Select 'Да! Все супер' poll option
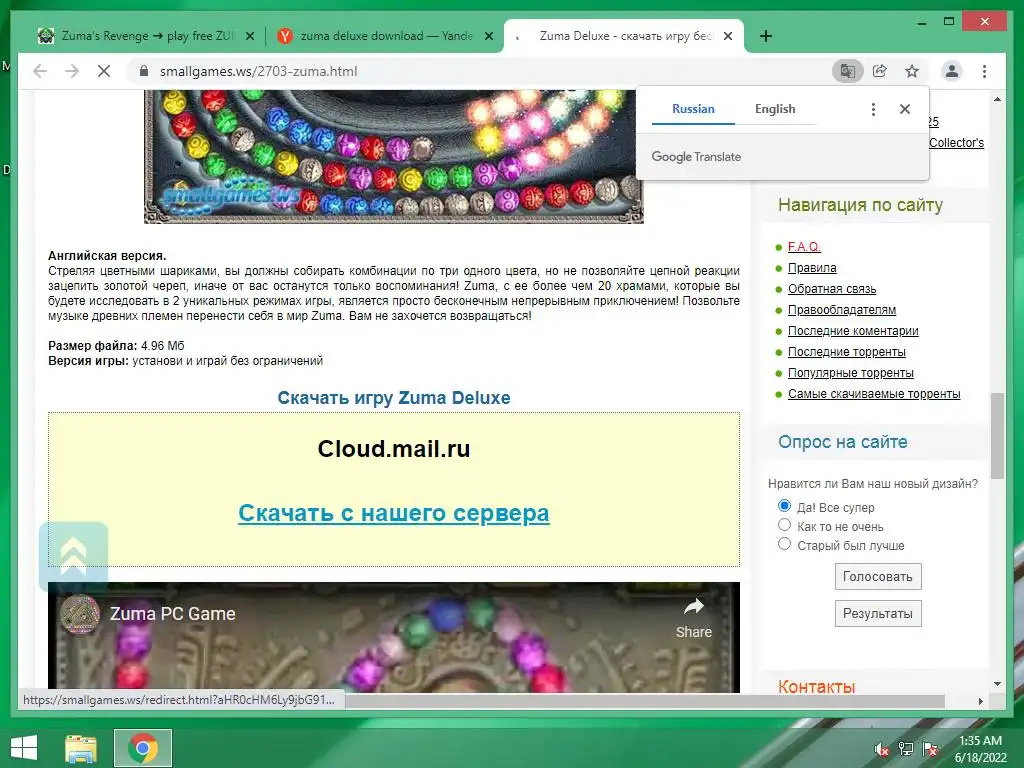Screen dimensions: 1024x768 tap(784, 506)
